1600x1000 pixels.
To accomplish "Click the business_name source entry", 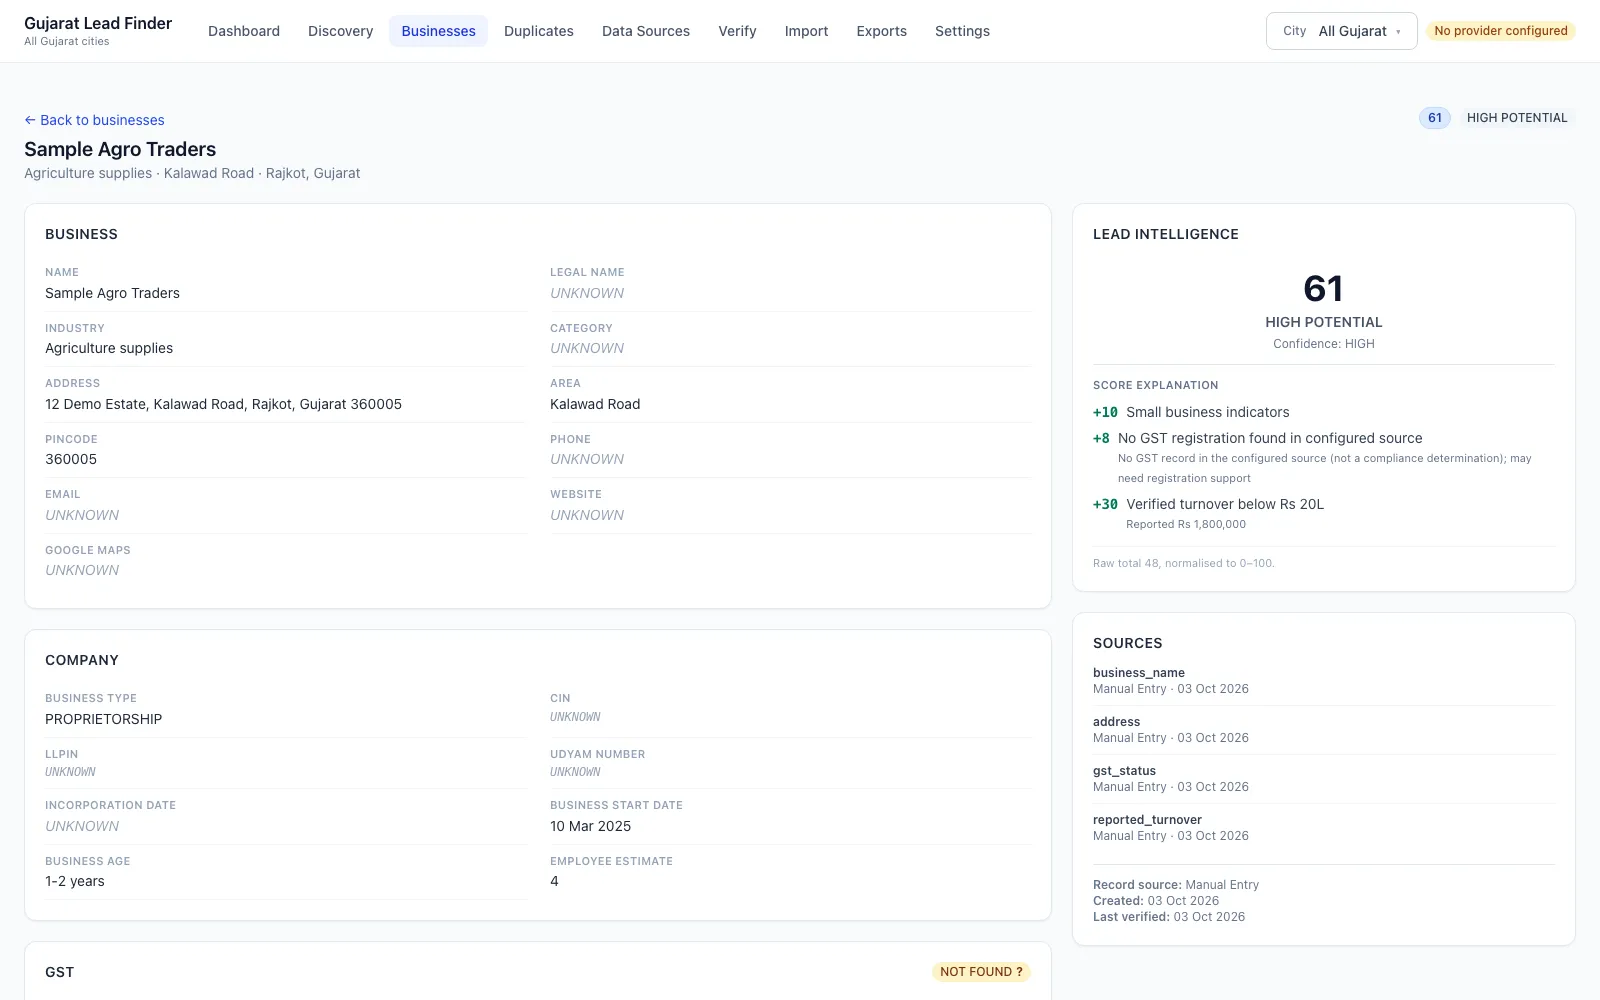I will coord(1323,681).
